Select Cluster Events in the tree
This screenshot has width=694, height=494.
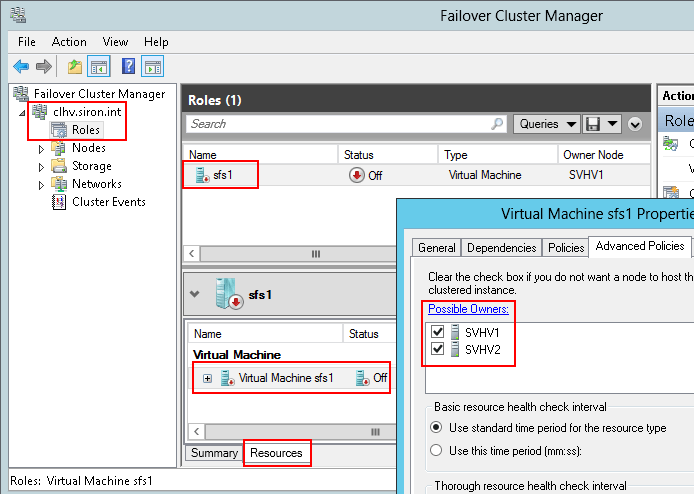coord(109,202)
